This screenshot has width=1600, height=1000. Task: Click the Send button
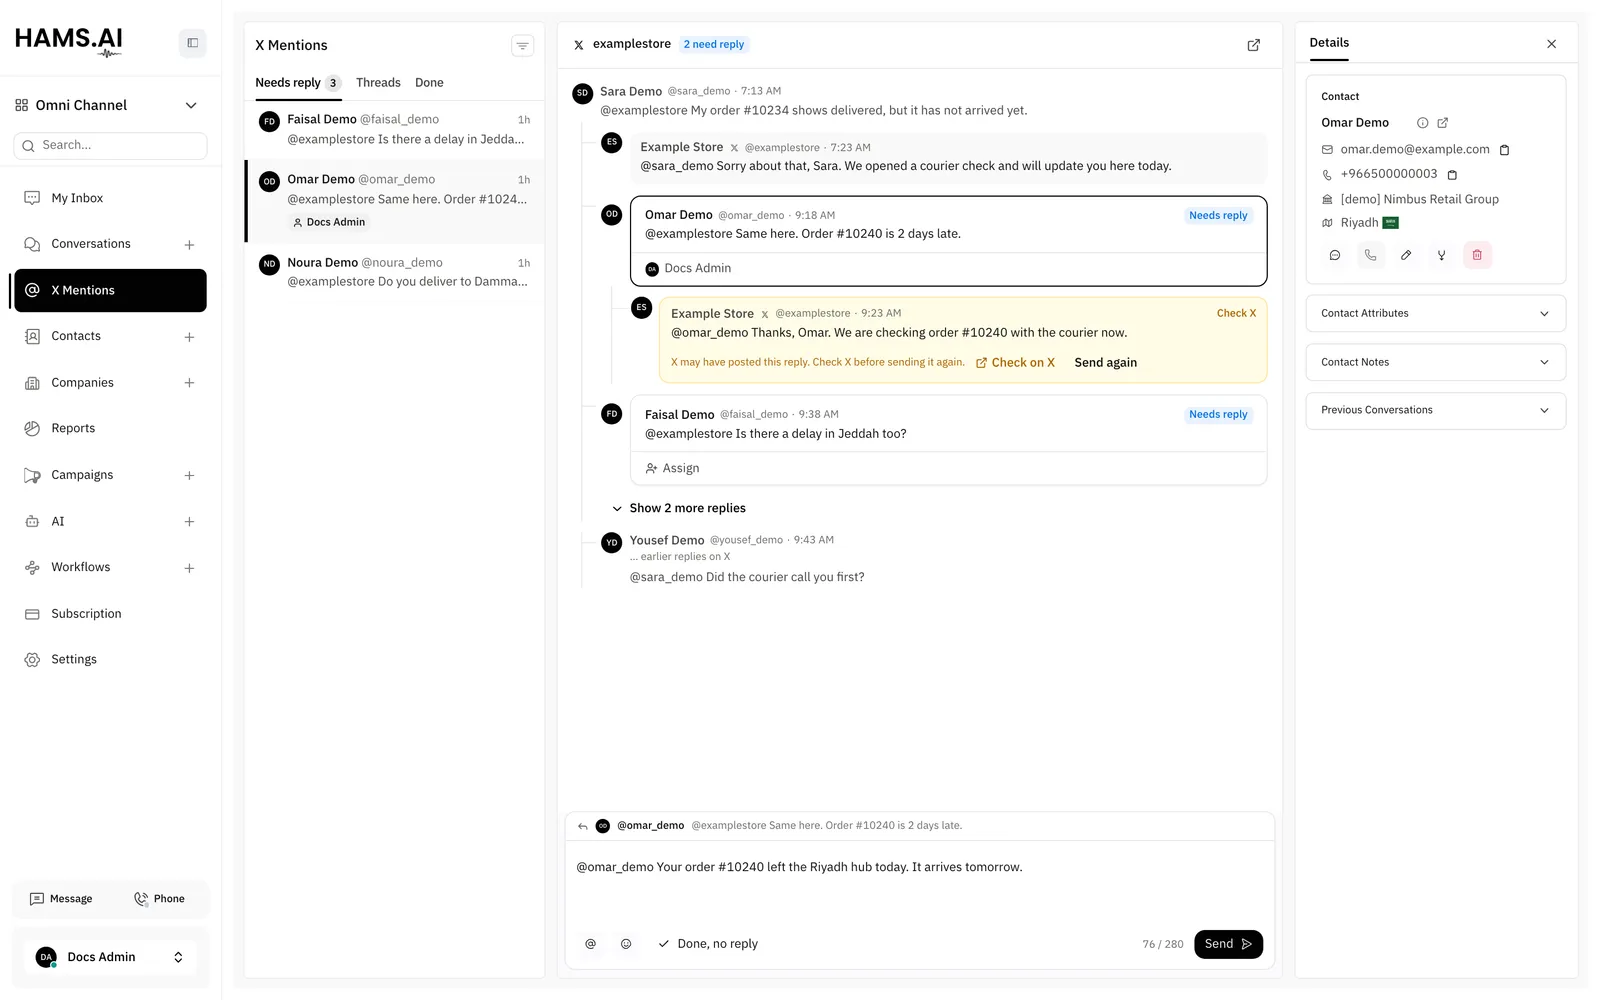pyautogui.click(x=1228, y=944)
